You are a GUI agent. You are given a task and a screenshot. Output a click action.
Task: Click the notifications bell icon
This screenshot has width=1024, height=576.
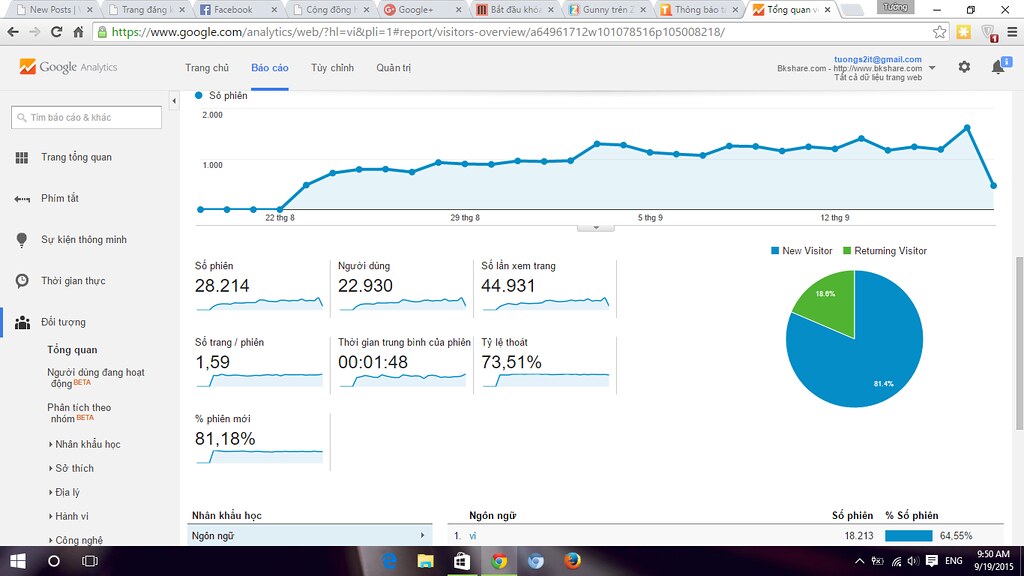997,67
